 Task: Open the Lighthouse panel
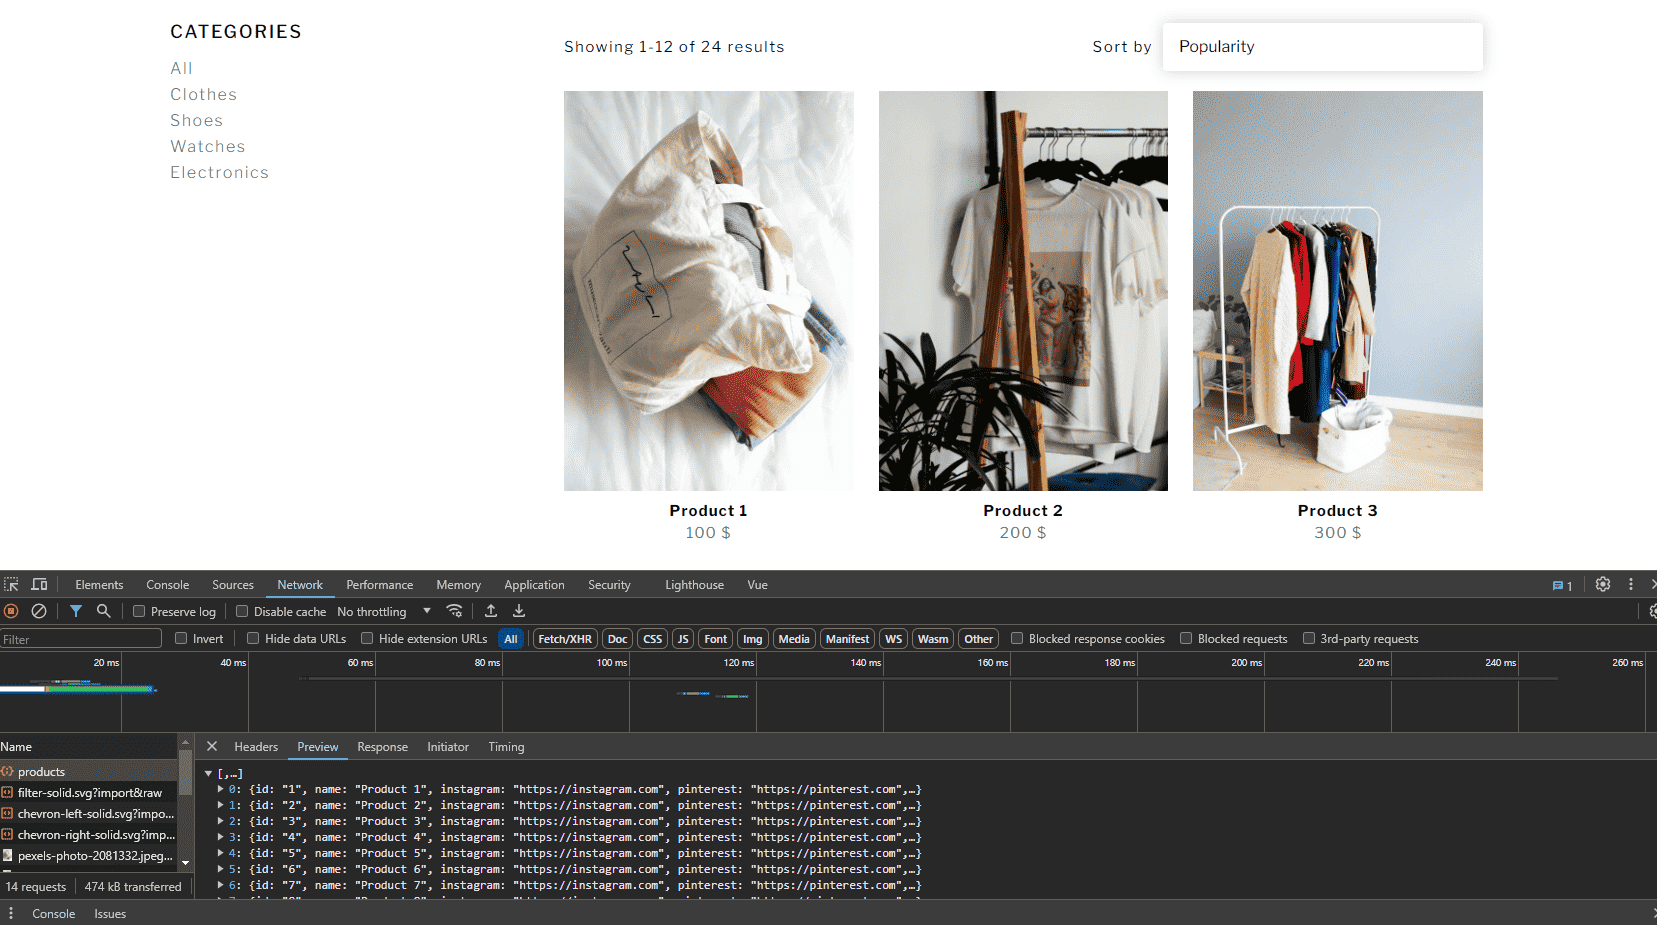tap(694, 585)
